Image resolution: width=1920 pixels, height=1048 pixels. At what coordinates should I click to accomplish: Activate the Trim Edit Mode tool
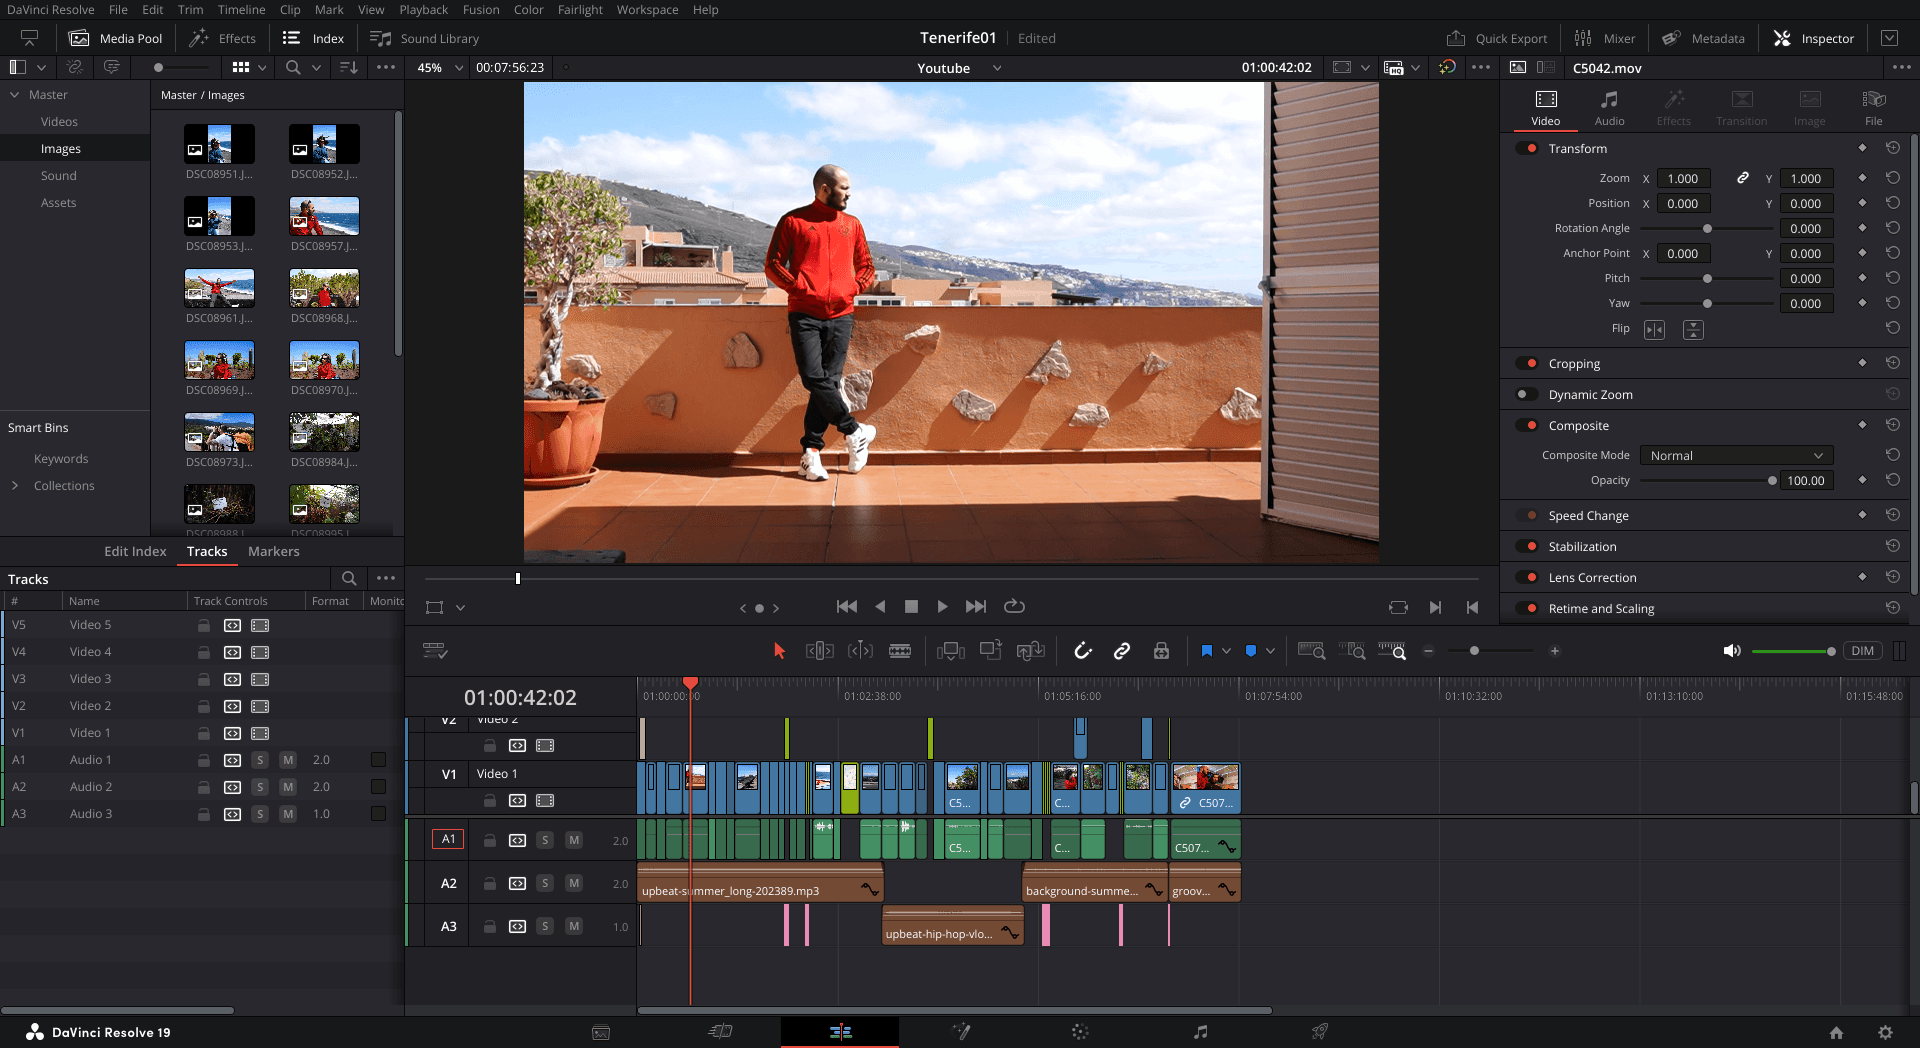click(819, 651)
